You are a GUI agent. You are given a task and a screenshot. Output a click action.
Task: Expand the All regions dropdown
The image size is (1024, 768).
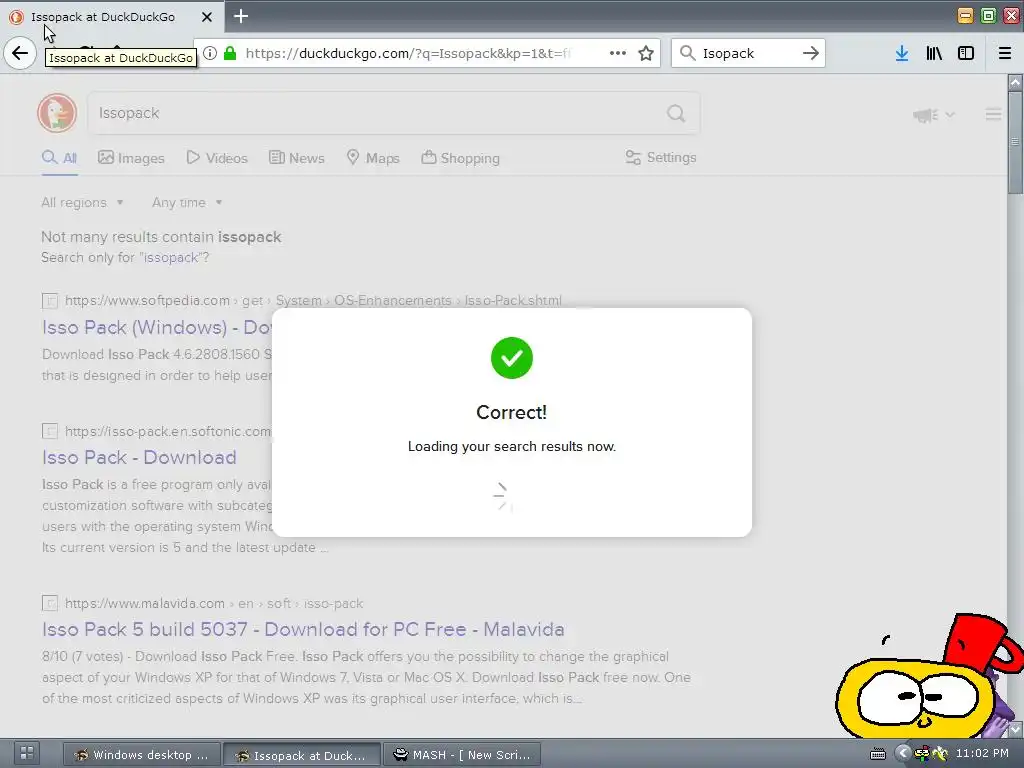click(x=82, y=202)
